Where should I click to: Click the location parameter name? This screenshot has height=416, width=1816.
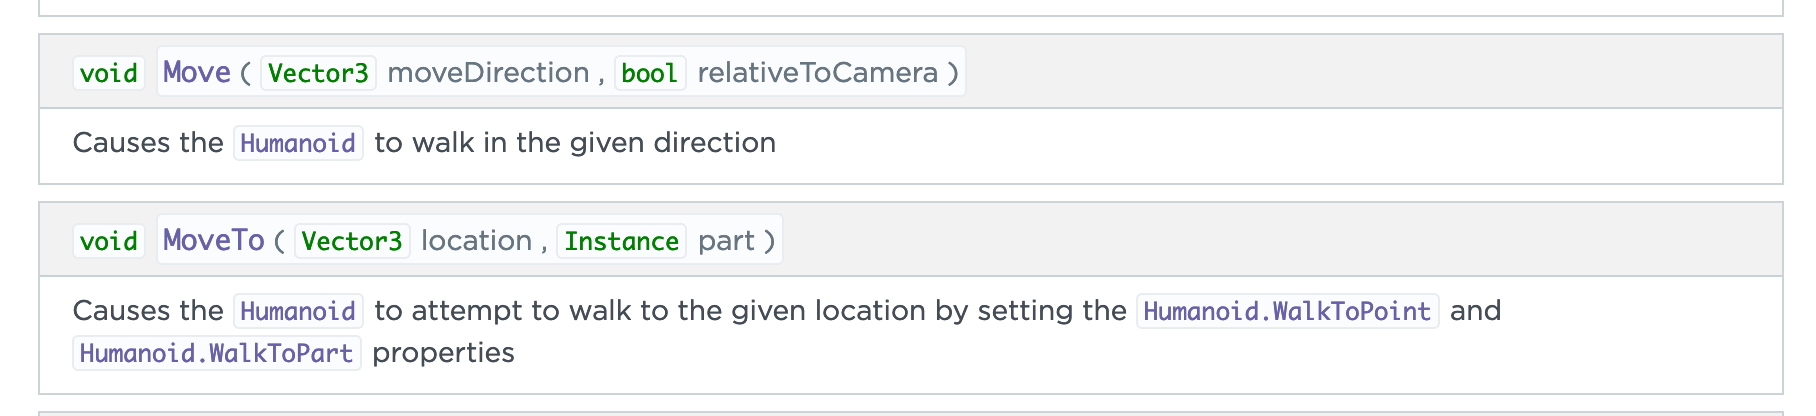pos(476,241)
